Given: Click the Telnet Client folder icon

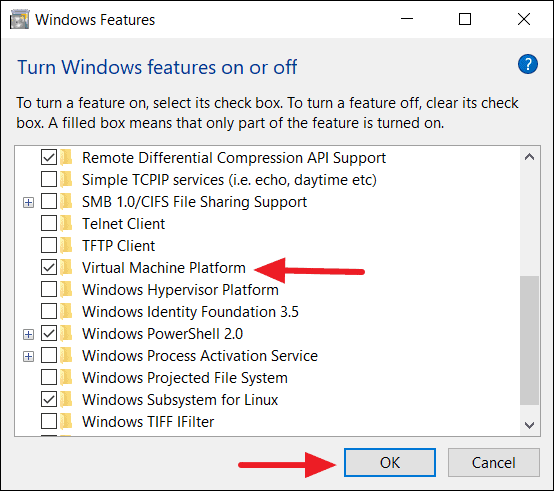Looking at the screenshot, I should 66,224.
